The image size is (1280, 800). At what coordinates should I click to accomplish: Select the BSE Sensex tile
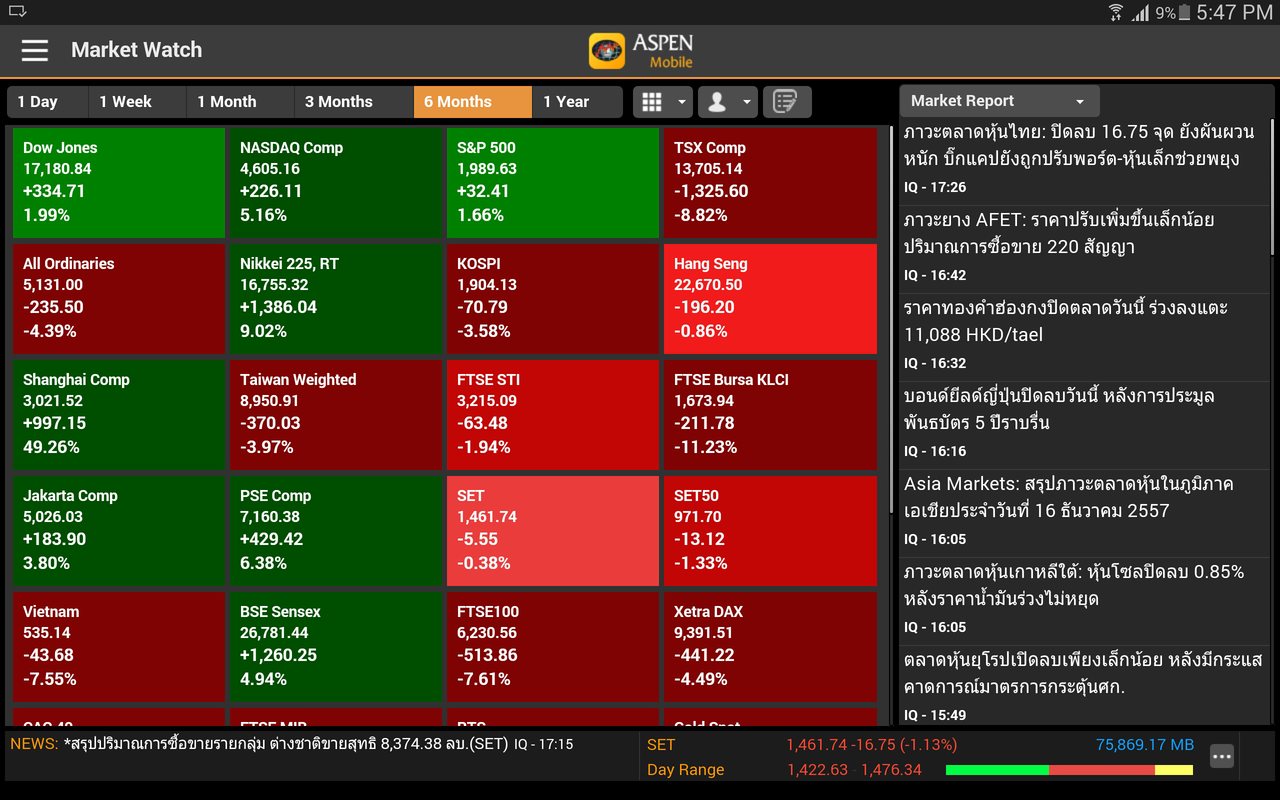336,646
